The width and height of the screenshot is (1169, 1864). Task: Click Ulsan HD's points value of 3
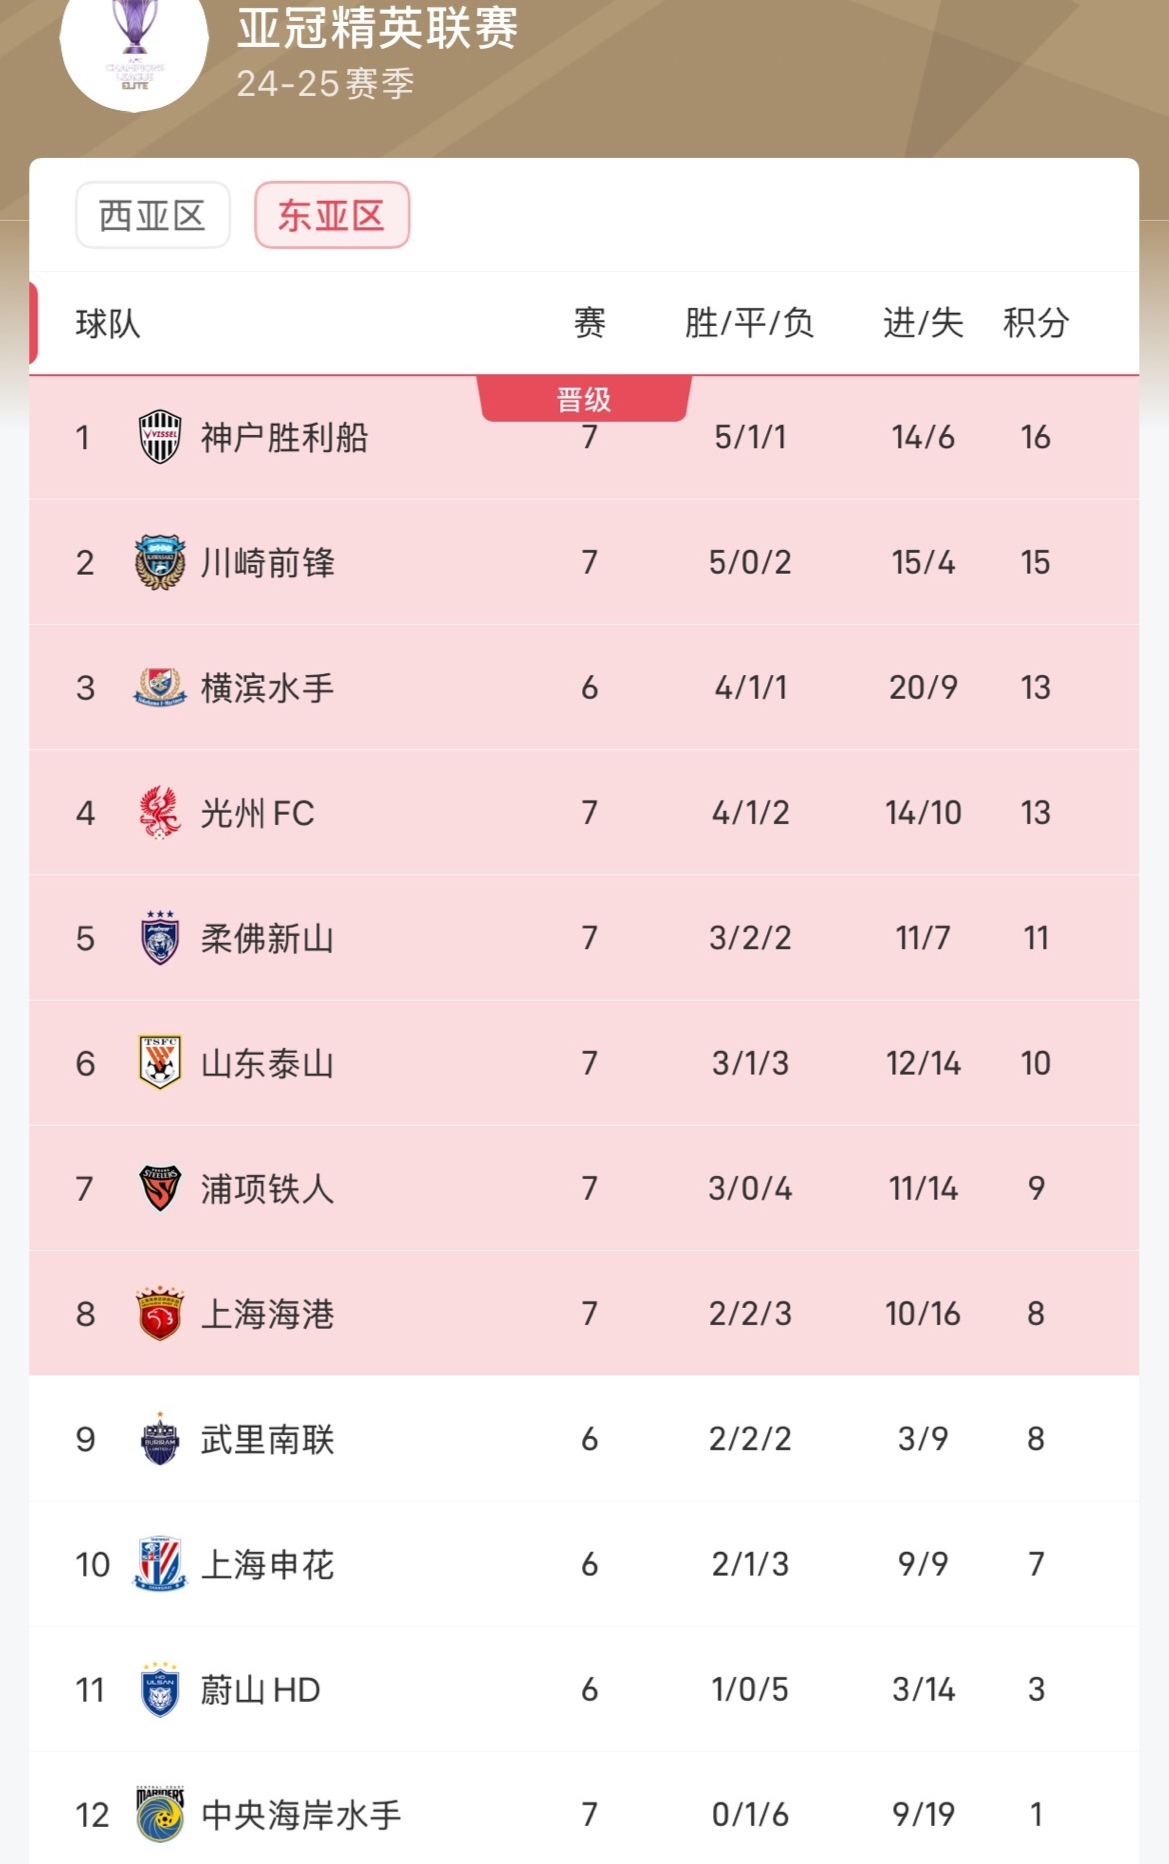[x=1037, y=1691]
